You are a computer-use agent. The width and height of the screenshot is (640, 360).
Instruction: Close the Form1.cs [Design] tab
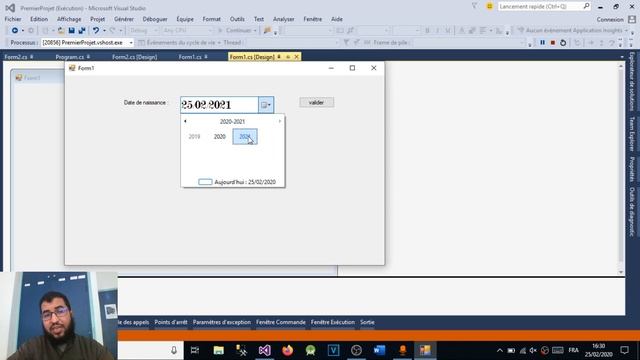pyautogui.click(x=296, y=57)
